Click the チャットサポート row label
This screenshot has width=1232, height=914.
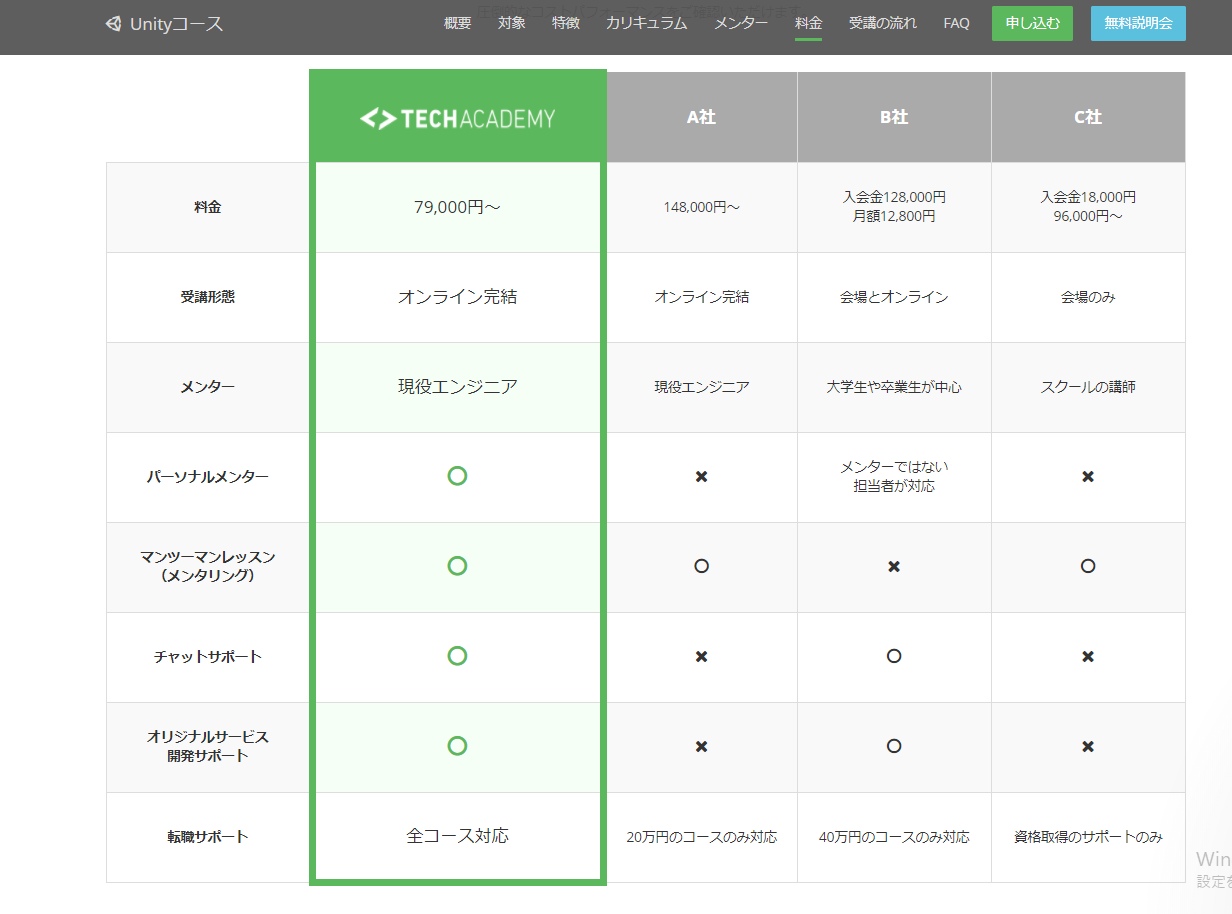(208, 657)
